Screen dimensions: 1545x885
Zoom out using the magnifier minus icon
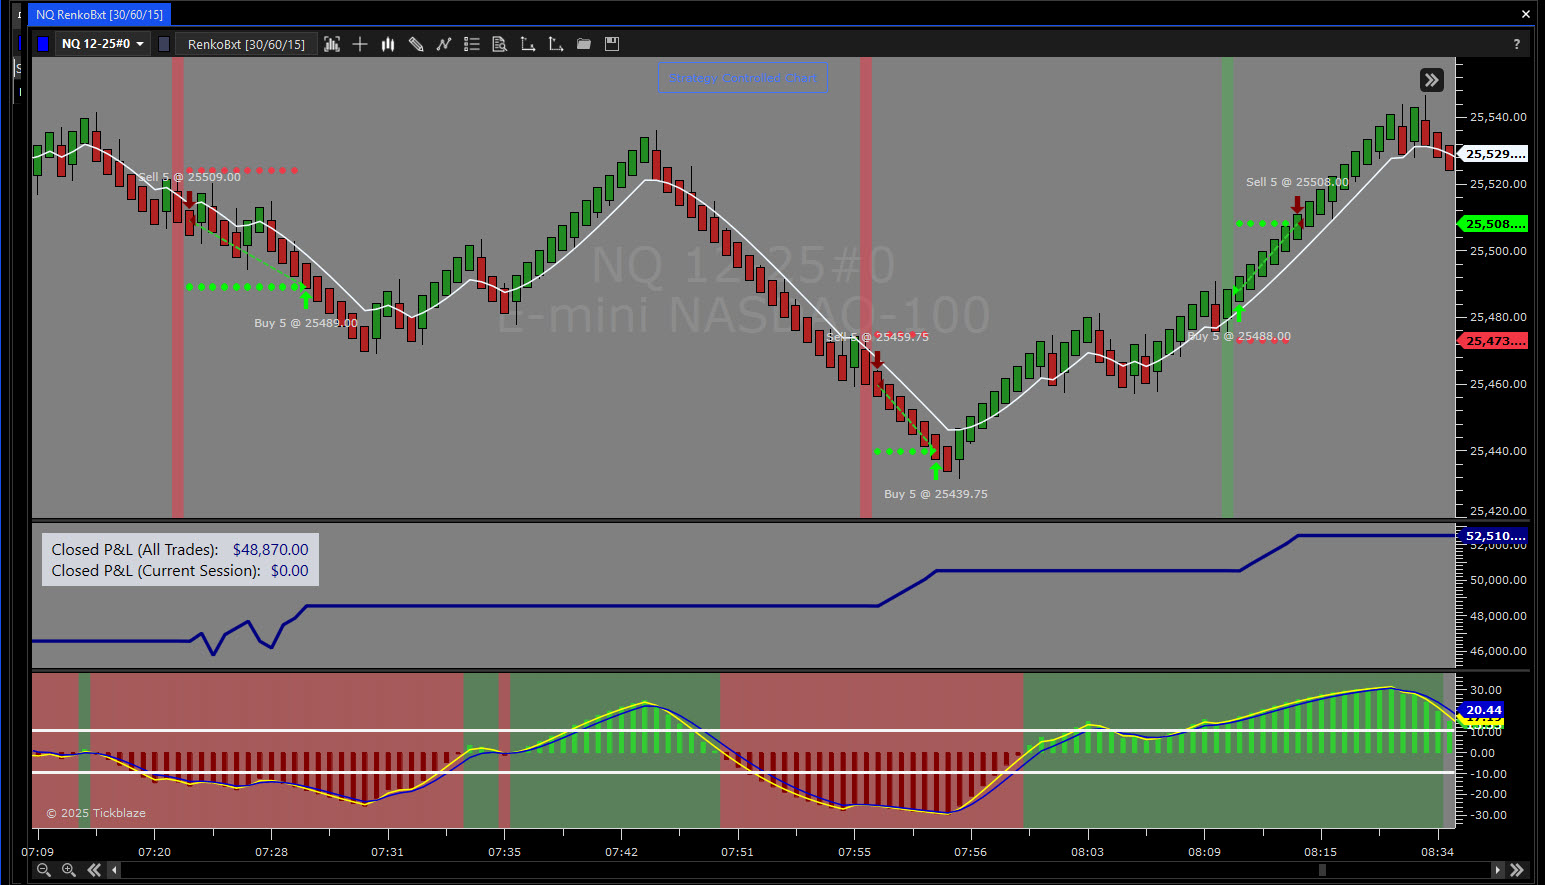(44, 870)
